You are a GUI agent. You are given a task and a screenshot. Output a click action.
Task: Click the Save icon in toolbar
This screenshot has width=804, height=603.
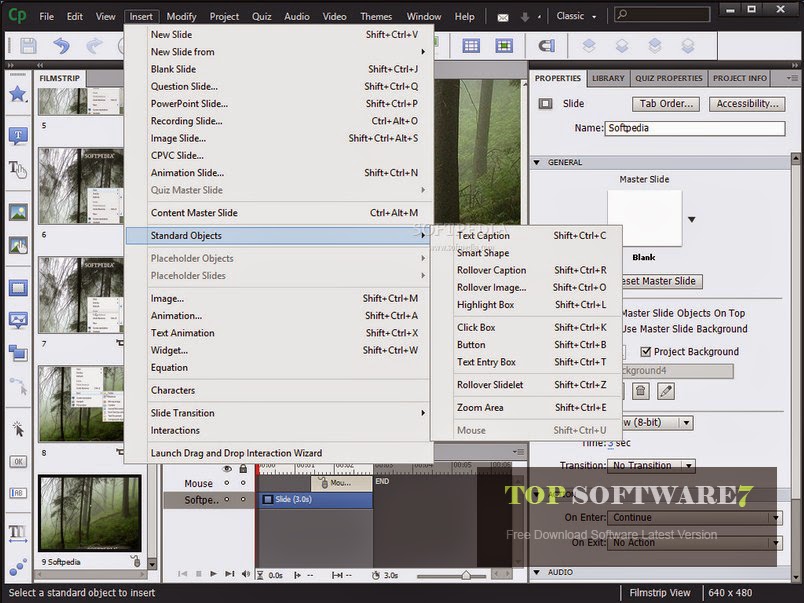click(28, 46)
